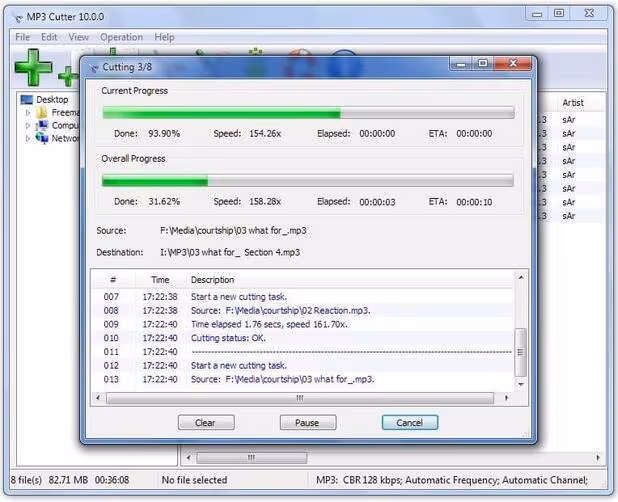
Task: Select log row 013 Source 03 what for_.mp3
Action: (x=302, y=379)
